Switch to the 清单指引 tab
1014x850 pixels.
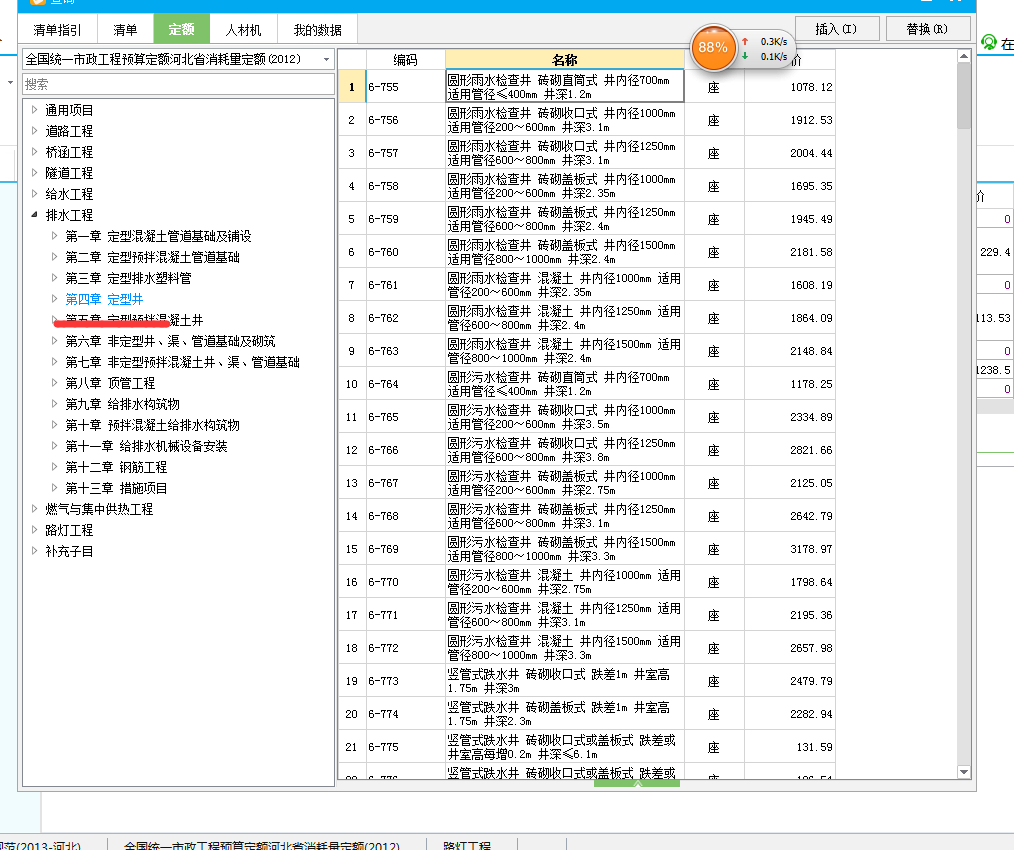58,30
